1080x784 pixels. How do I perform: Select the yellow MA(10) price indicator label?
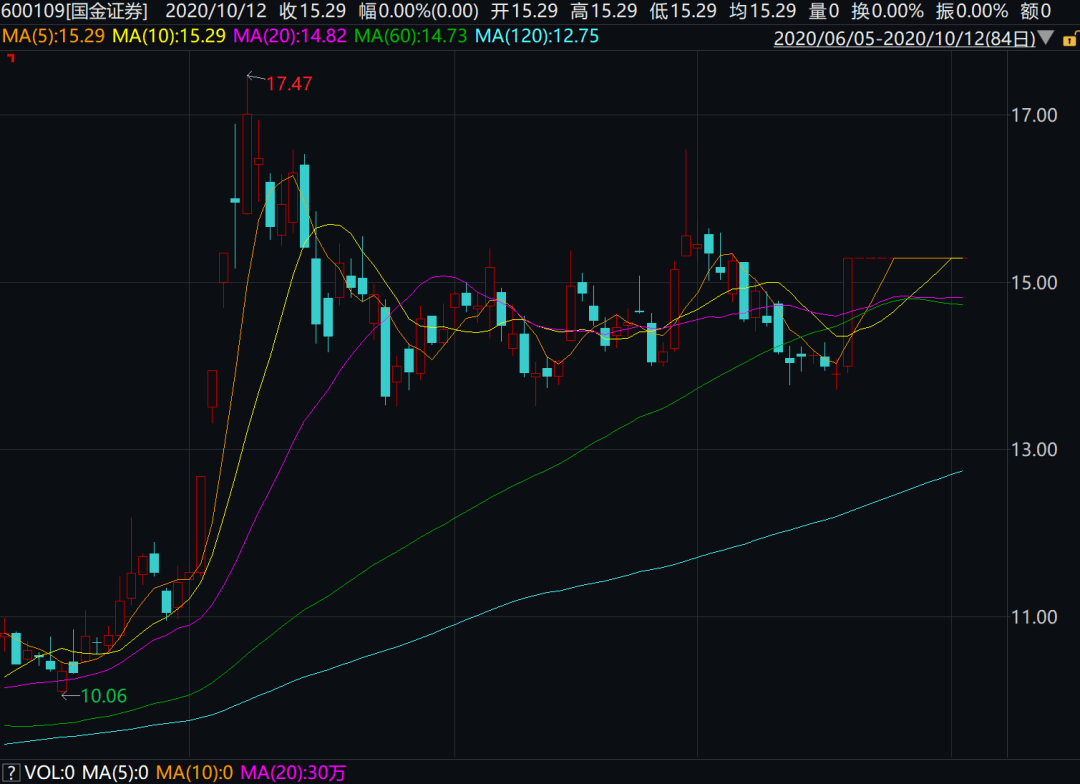click(x=168, y=36)
